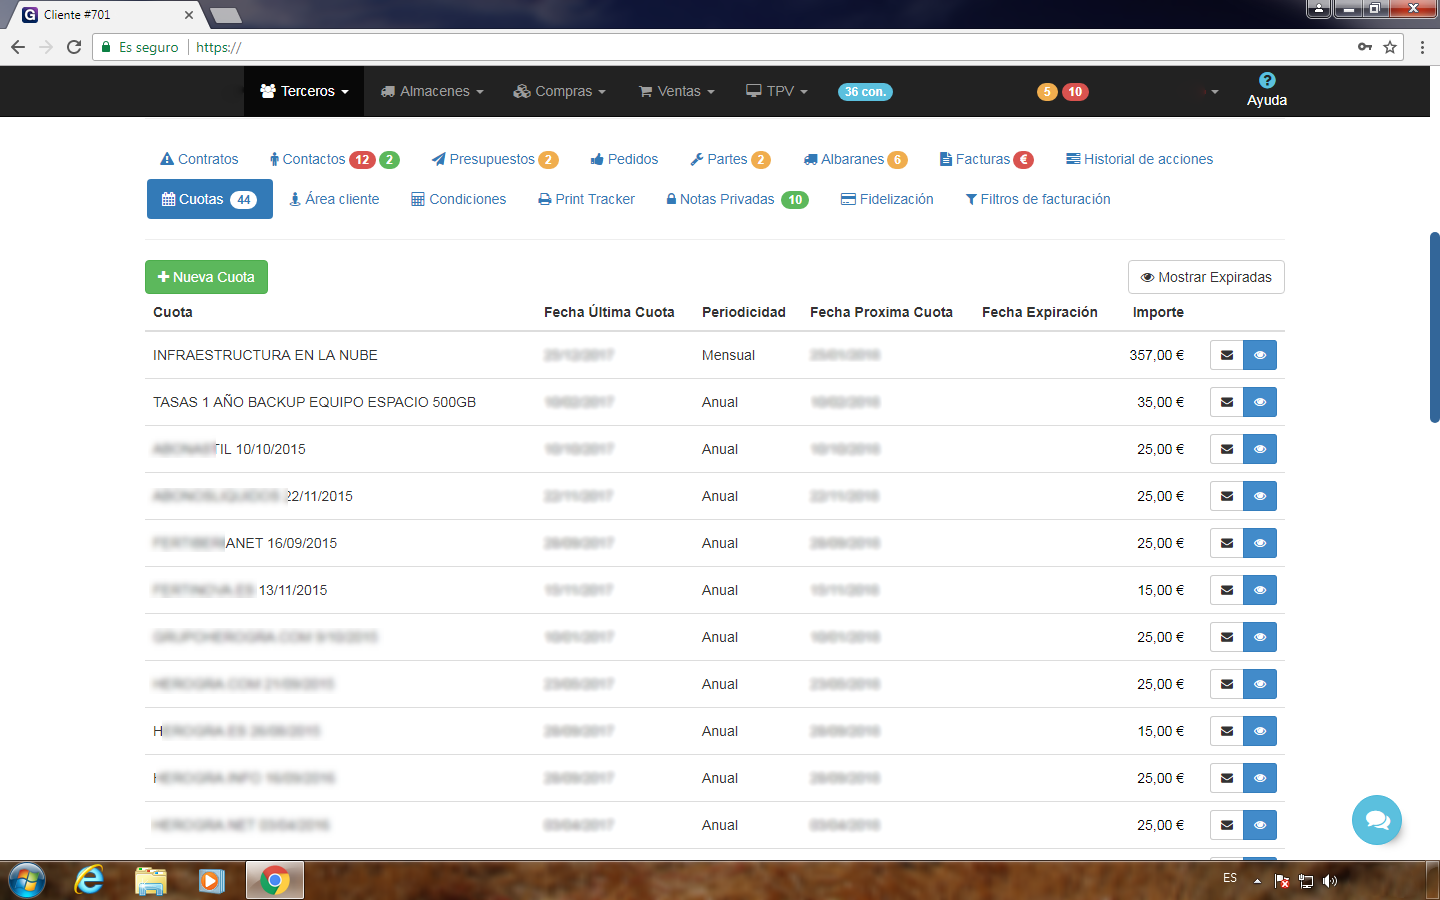The height and width of the screenshot is (900, 1440).
Task: Switch to the Facturas tab
Action: point(984,159)
